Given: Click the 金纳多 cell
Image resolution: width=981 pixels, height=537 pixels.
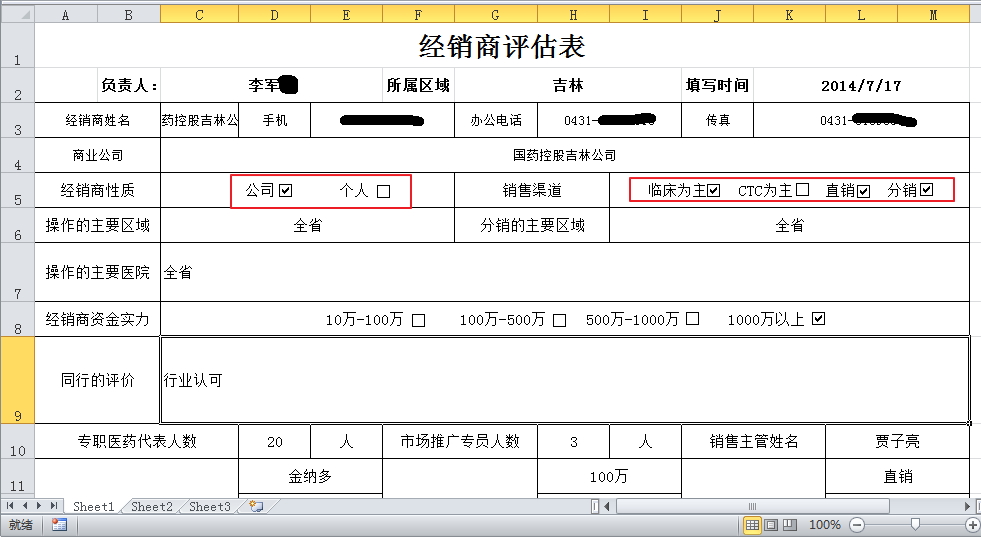Looking at the screenshot, I should [310, 476].
